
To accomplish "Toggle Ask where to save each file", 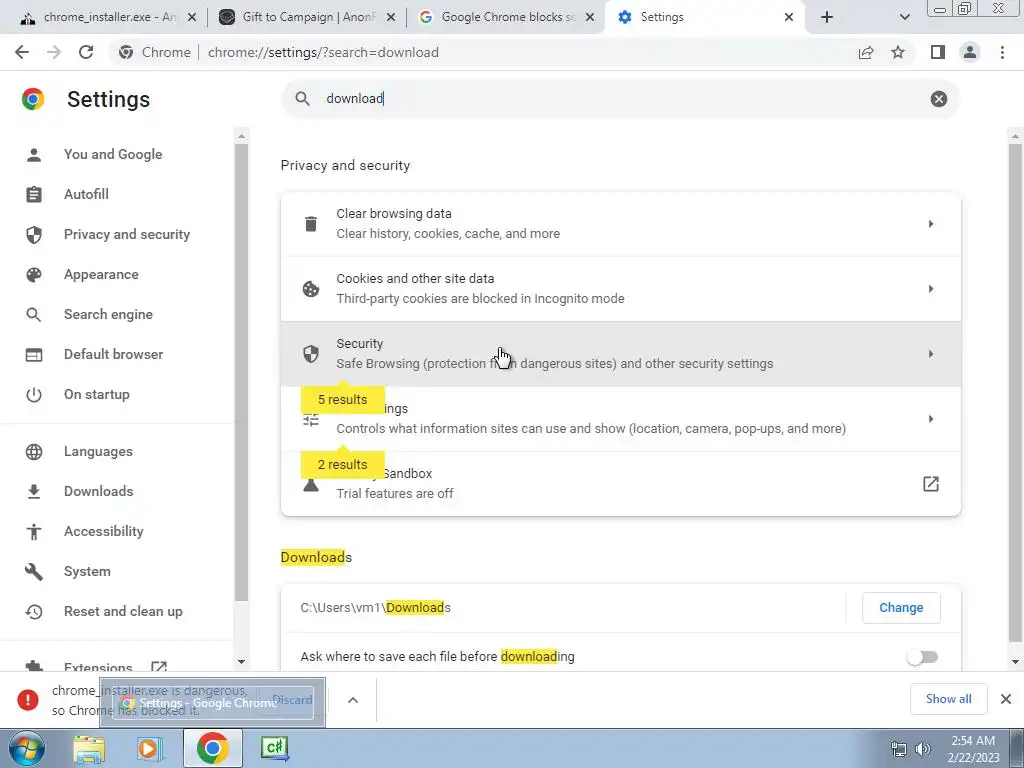I will tap(922, 657).
